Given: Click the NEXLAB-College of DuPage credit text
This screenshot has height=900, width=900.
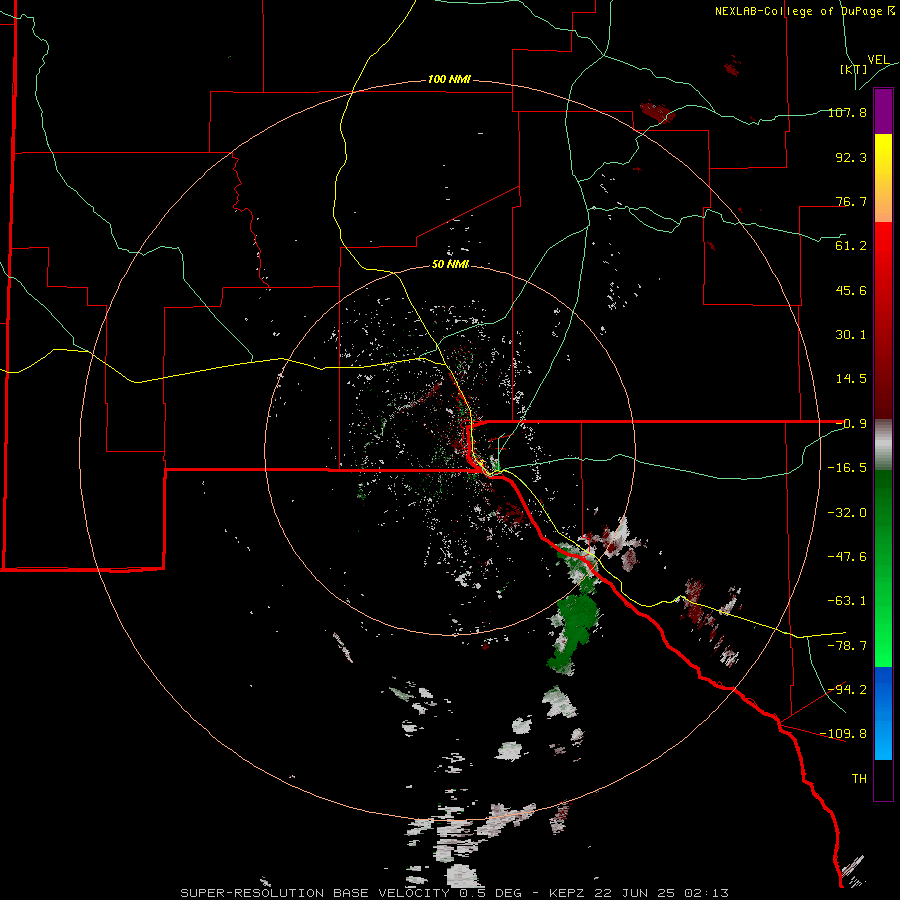Looking at the screenshot, I should pyautogui.click(x=805, y=11).
